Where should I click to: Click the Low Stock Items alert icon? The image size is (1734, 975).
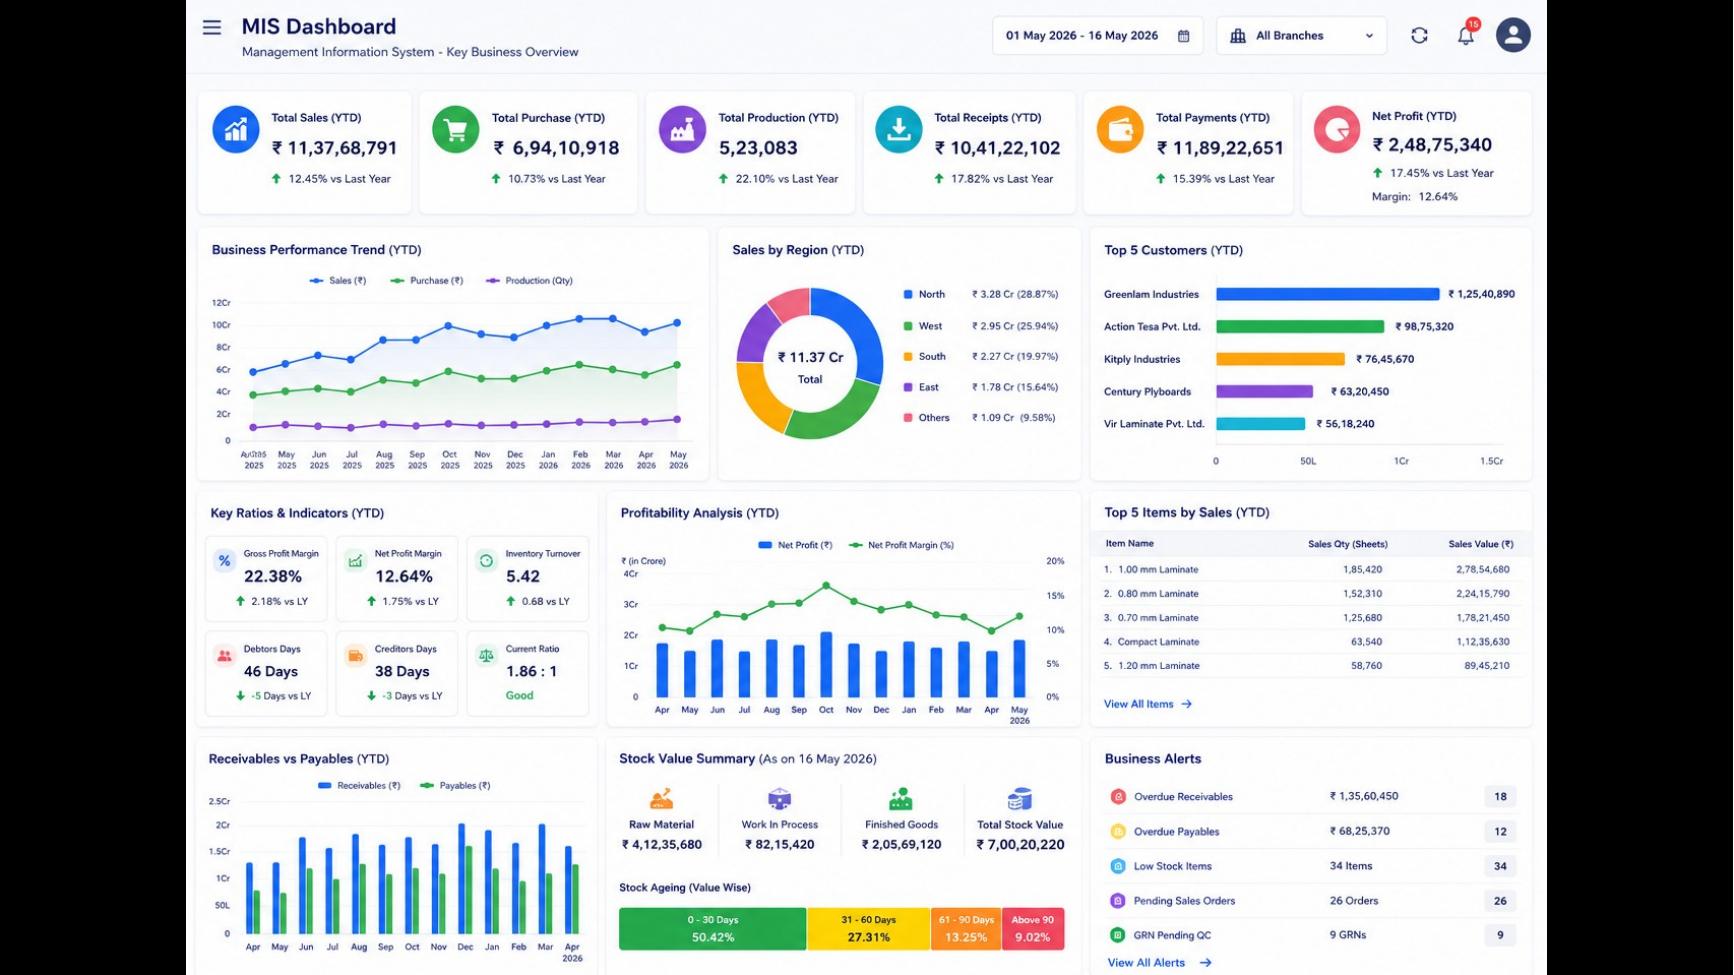click(1118, 866)
